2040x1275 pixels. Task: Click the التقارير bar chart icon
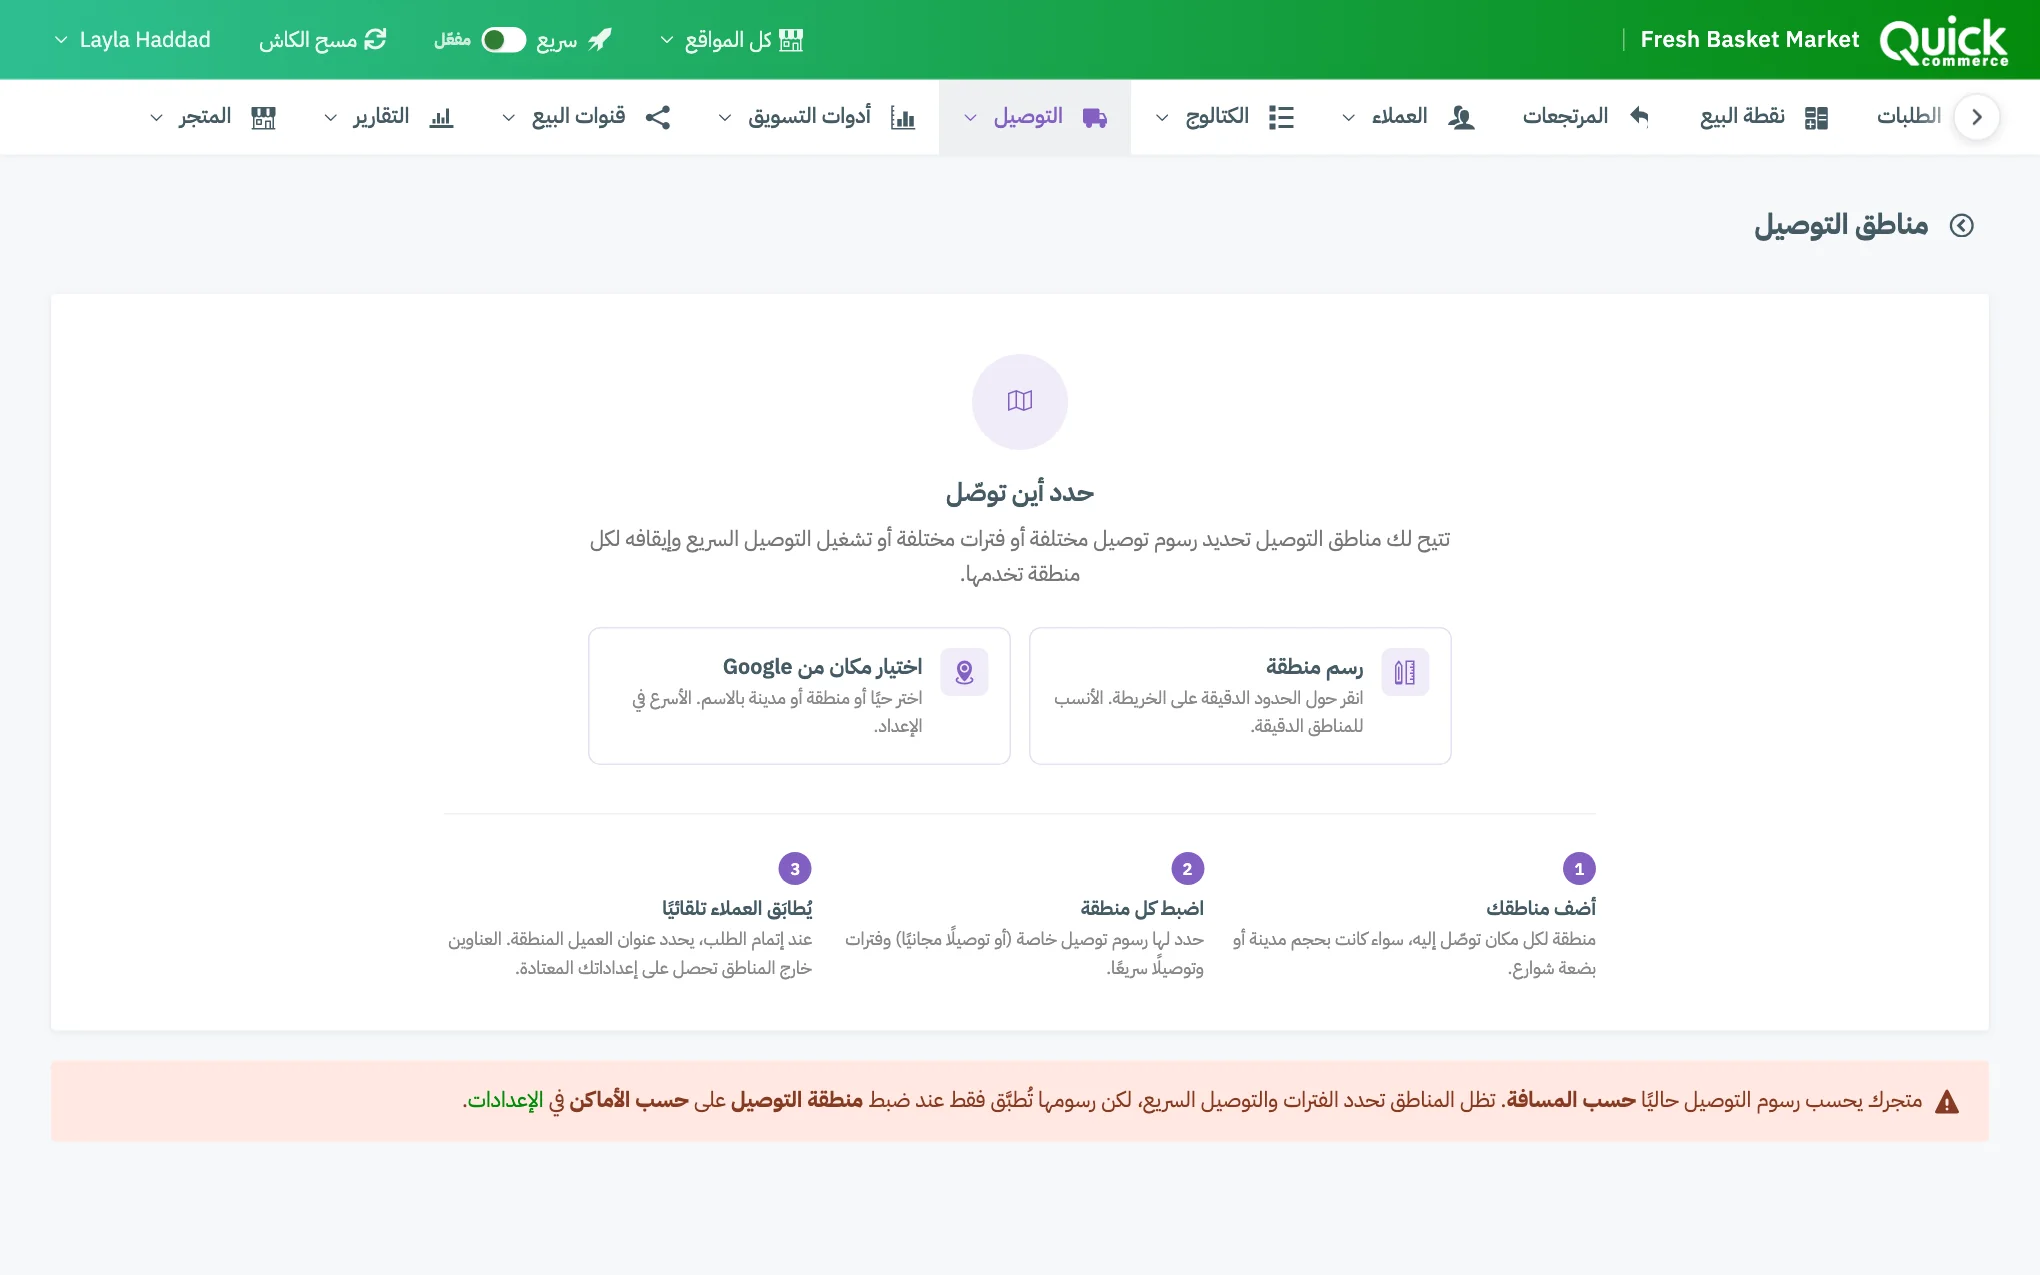click(x=441, y=118)
